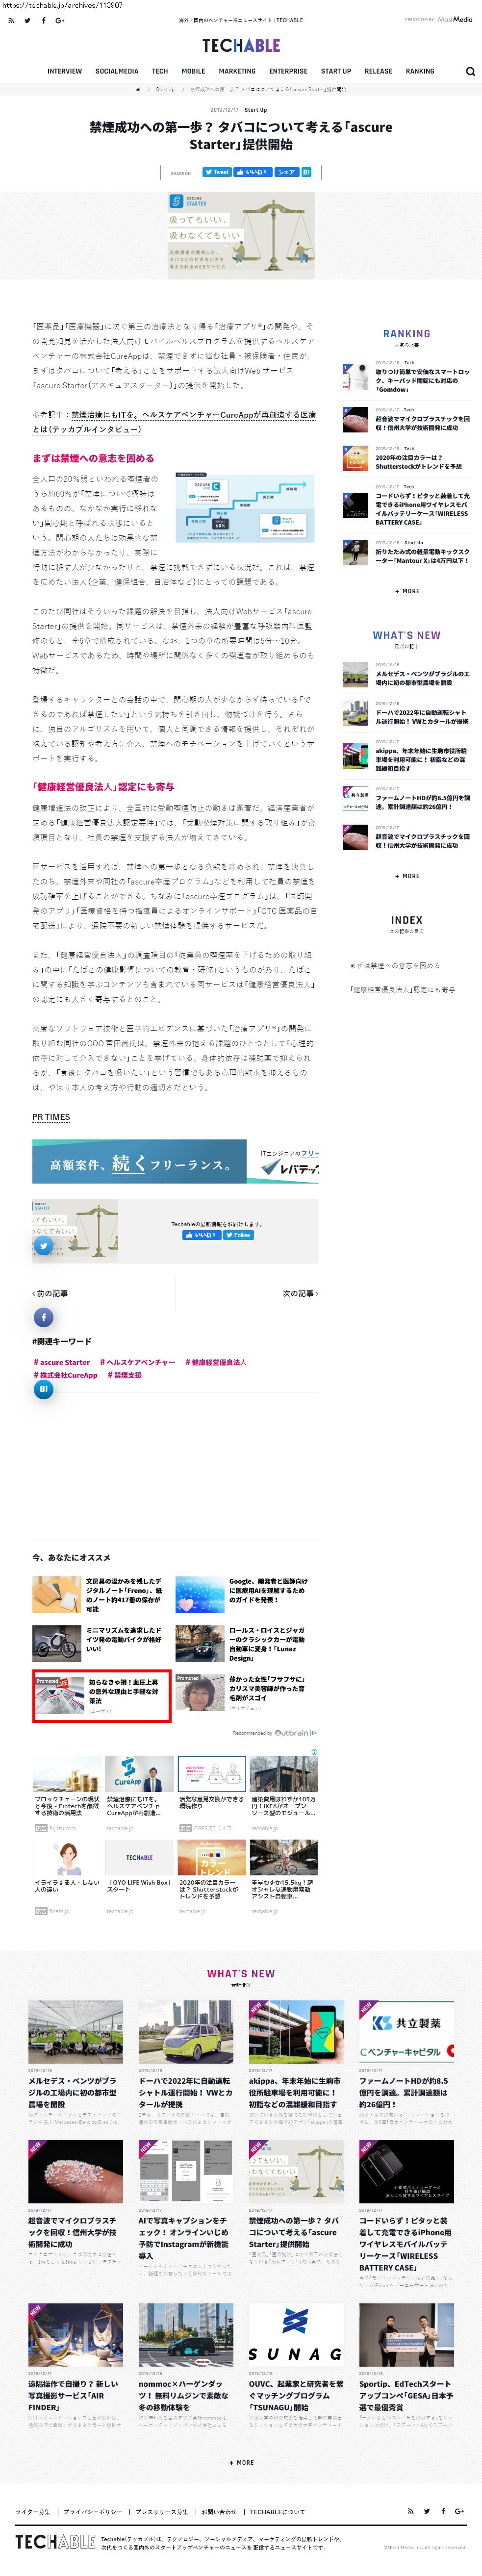
Task: Expand sidebar WHAT'S NEW with + MORE
Action: click(x=407, y=876)
